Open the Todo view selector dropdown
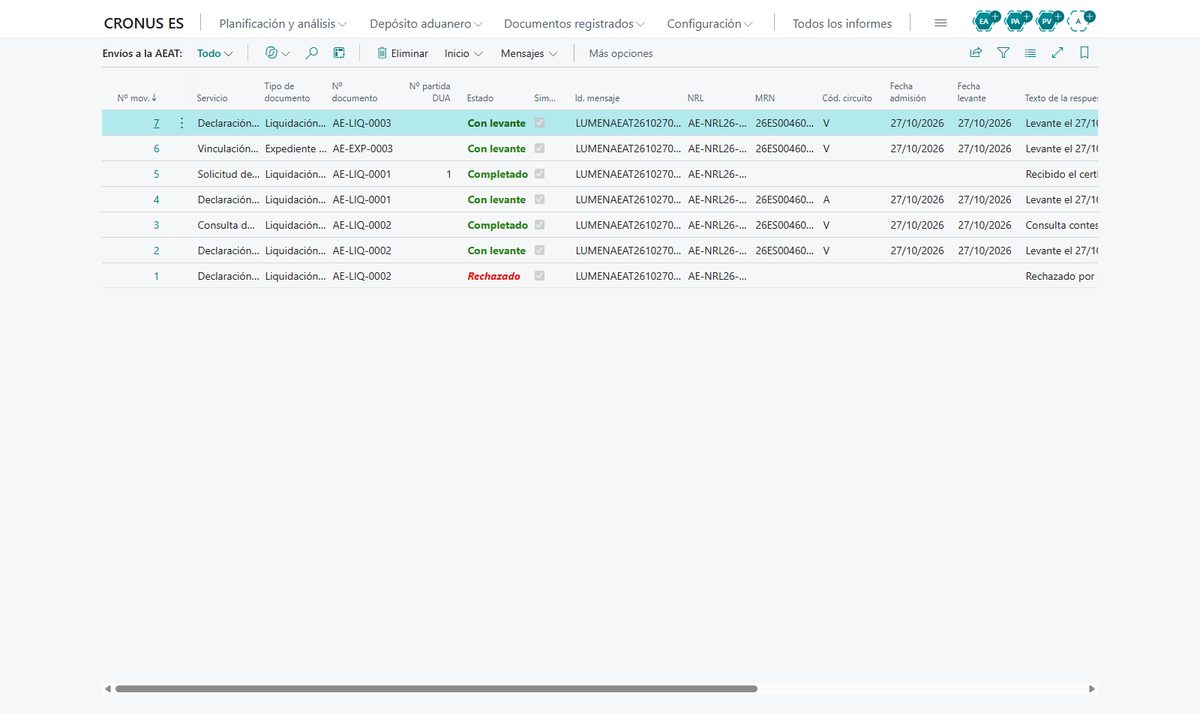 (x=215, y=53)
